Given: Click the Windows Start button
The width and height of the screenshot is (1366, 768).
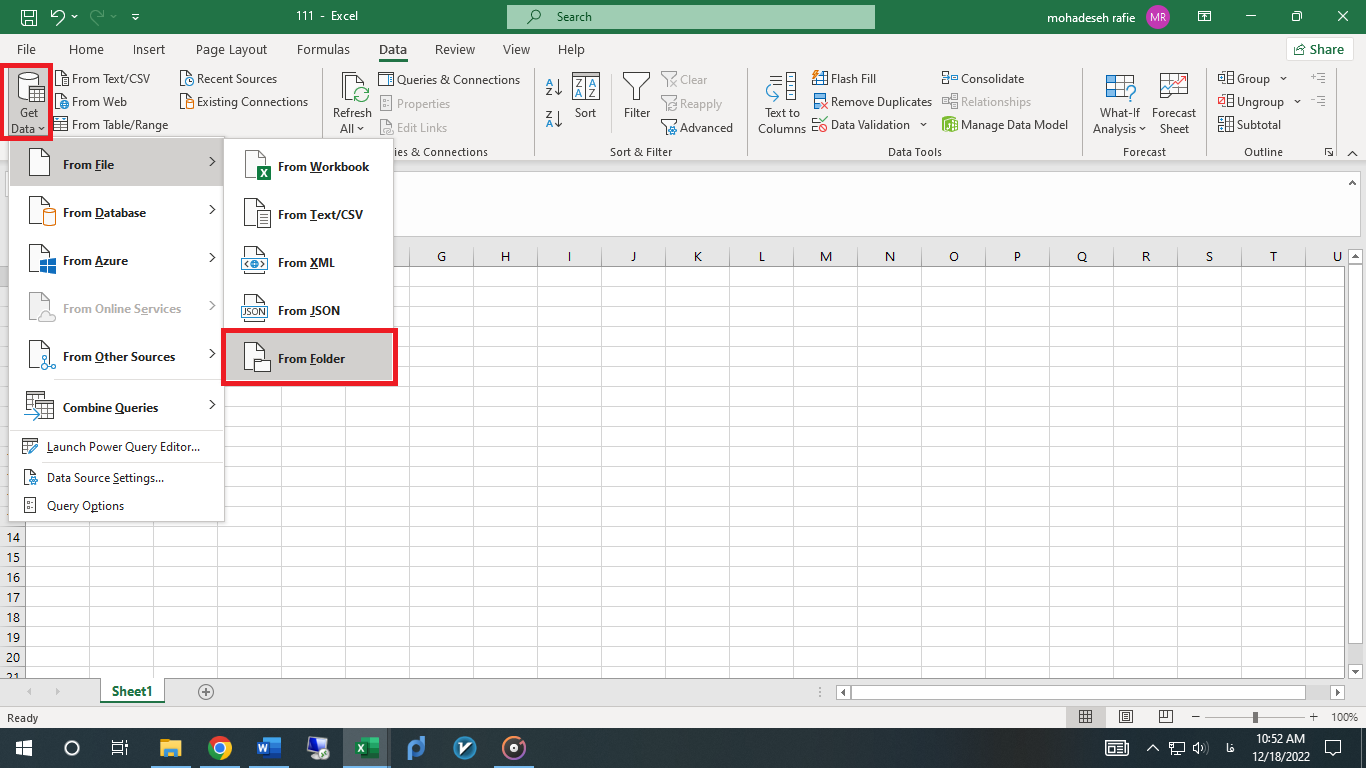Looking at the screenshot, I should 23,748.
